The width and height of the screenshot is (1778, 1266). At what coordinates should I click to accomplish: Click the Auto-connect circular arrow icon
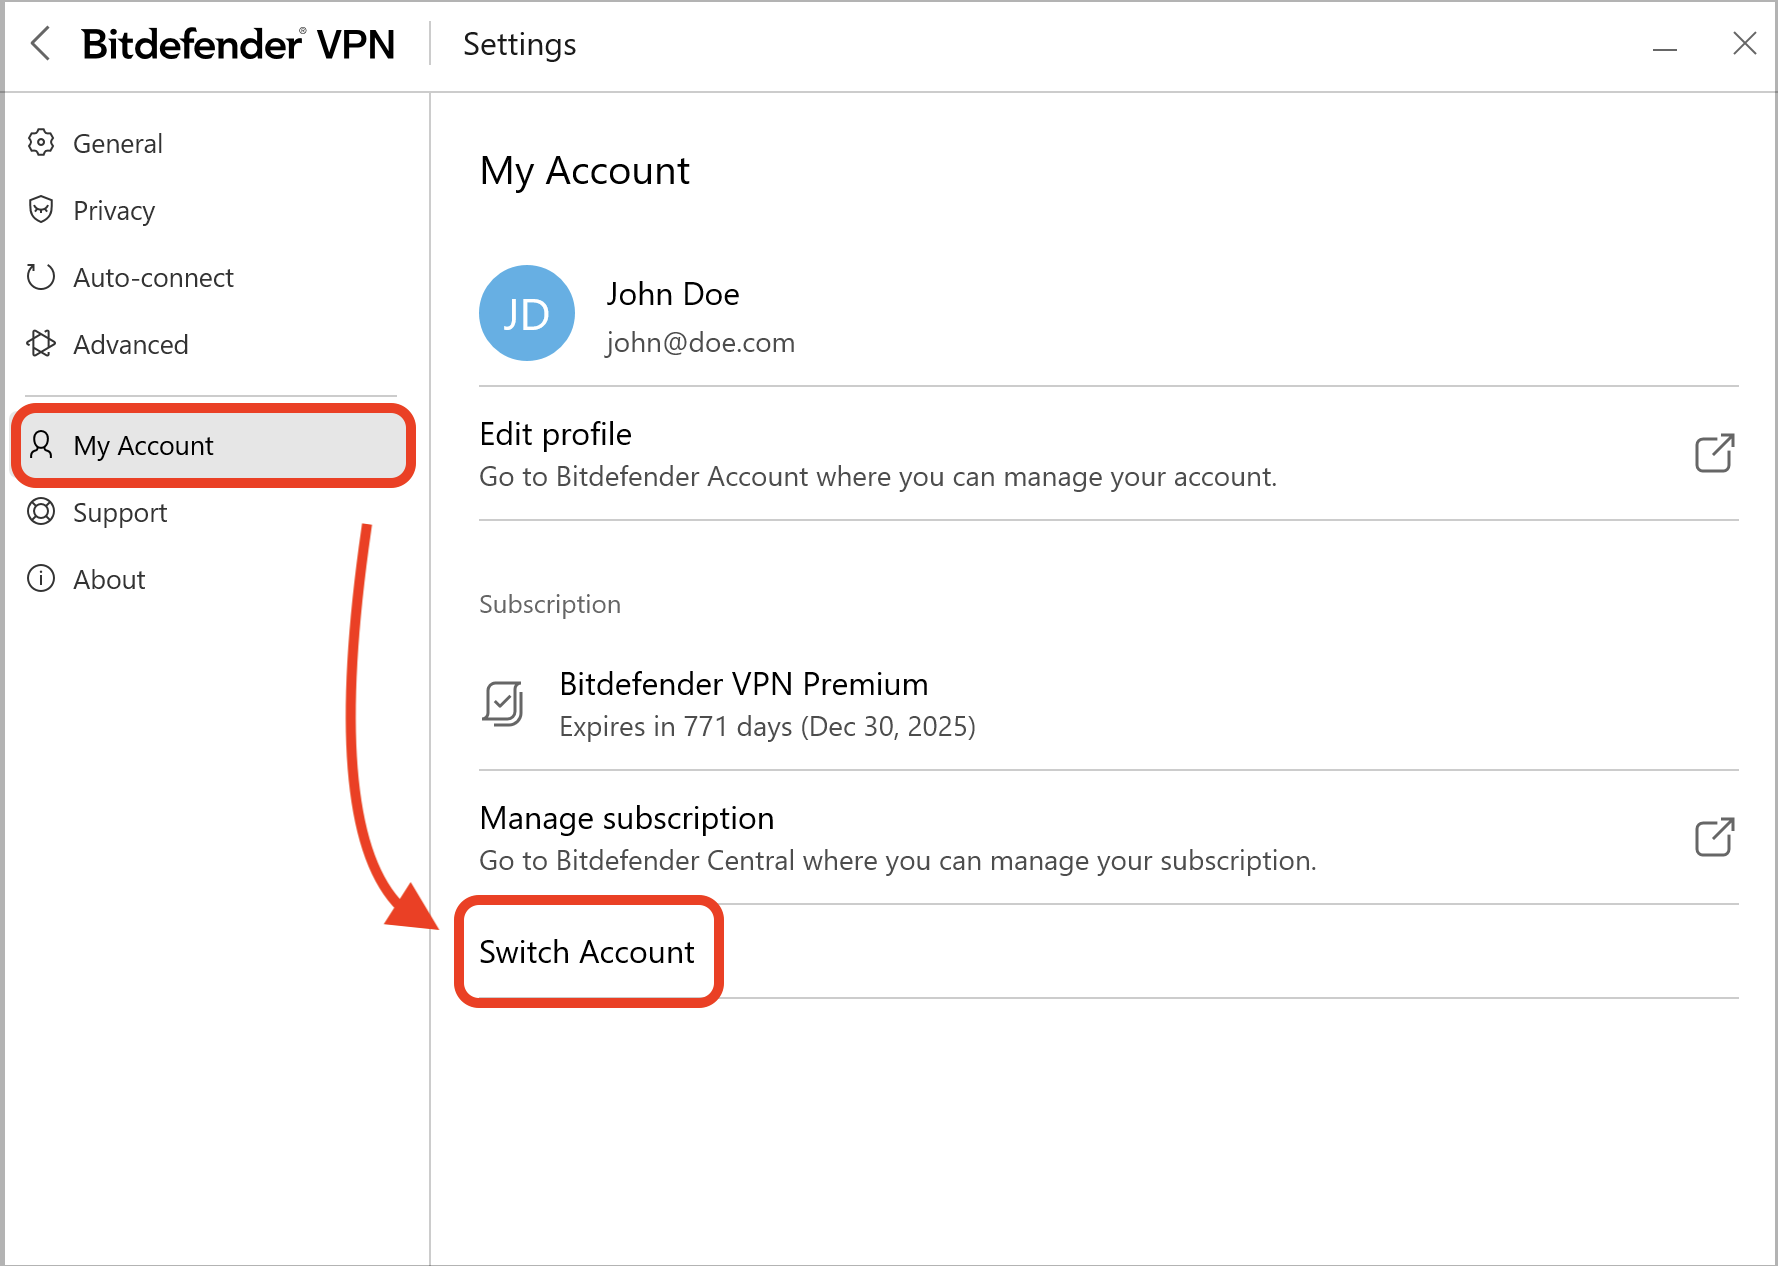[41, 277]
